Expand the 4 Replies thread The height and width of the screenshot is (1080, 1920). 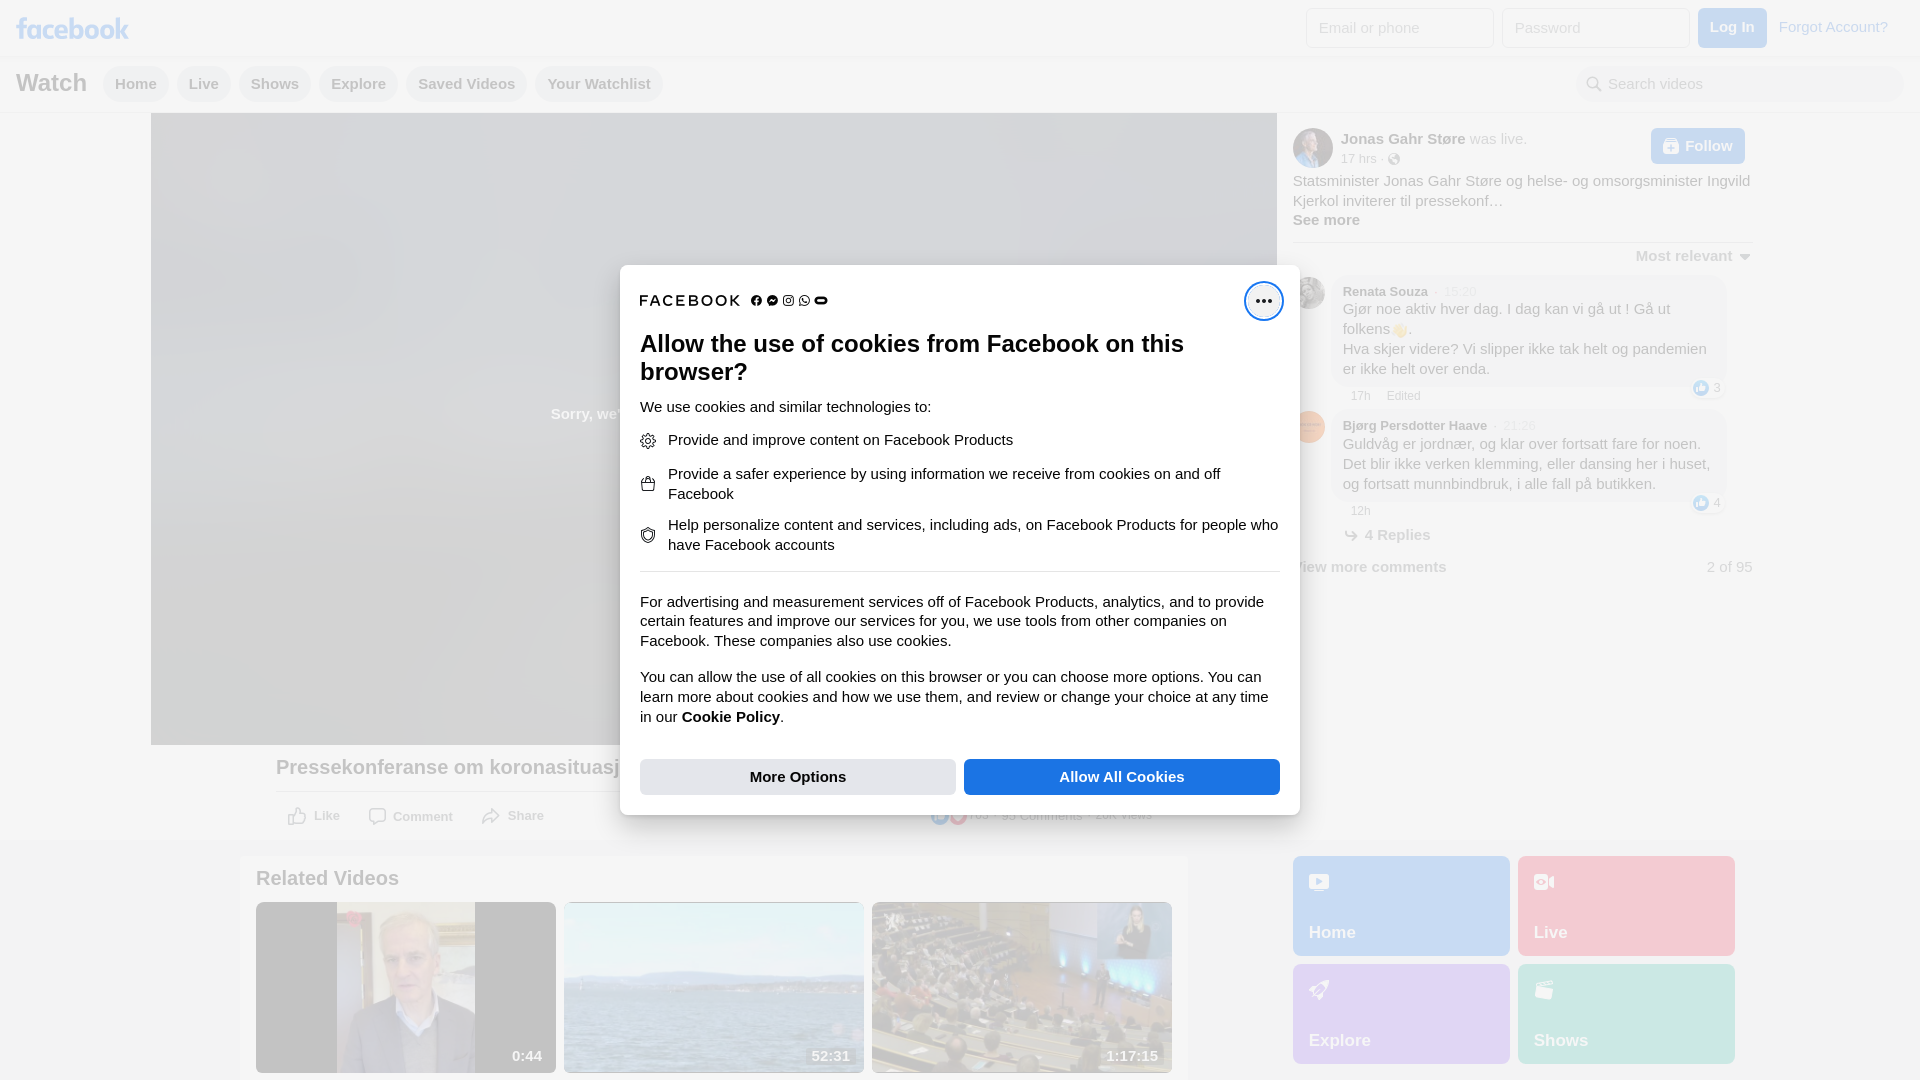pyautogui.click(x=1397, y=535)
